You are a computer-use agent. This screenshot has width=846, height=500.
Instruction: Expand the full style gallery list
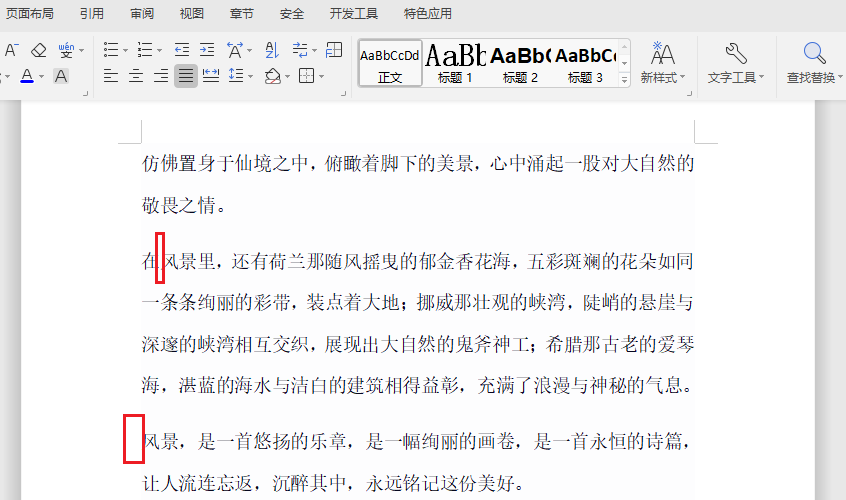624,79
